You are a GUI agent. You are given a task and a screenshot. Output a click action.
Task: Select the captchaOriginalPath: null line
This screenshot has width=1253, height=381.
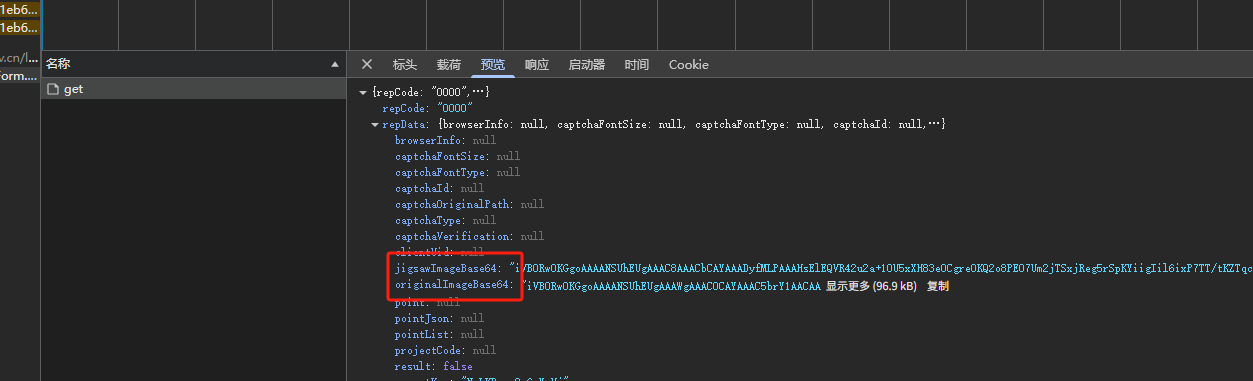[469, 204]
